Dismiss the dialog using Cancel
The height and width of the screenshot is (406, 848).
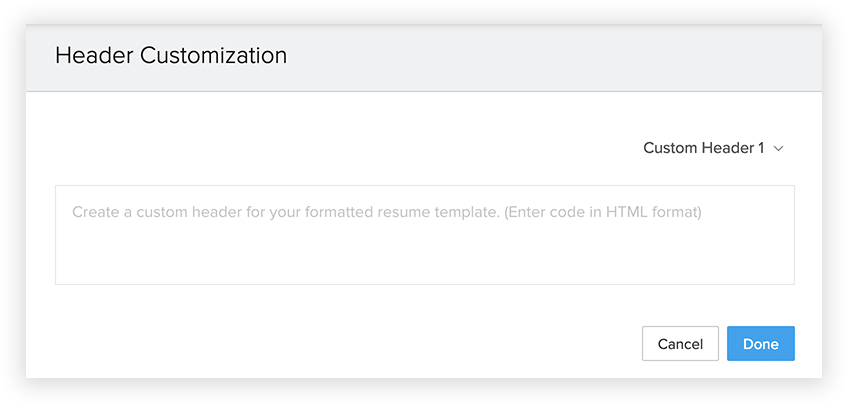click(680, 343)
